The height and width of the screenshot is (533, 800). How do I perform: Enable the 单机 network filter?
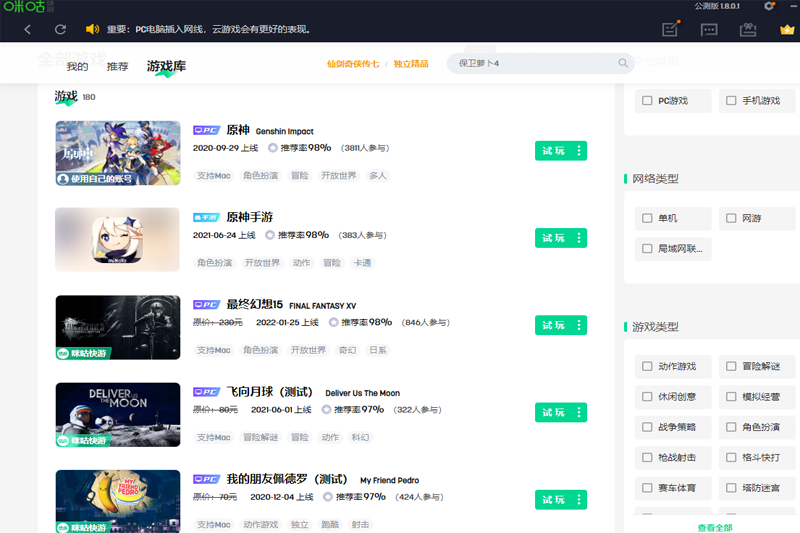(x=647, y=218)
